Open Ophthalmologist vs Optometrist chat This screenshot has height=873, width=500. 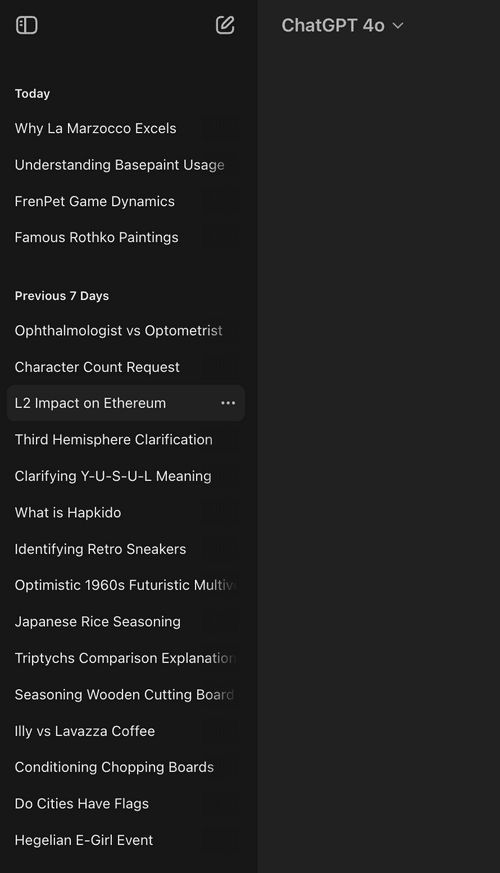click(126, 331)
